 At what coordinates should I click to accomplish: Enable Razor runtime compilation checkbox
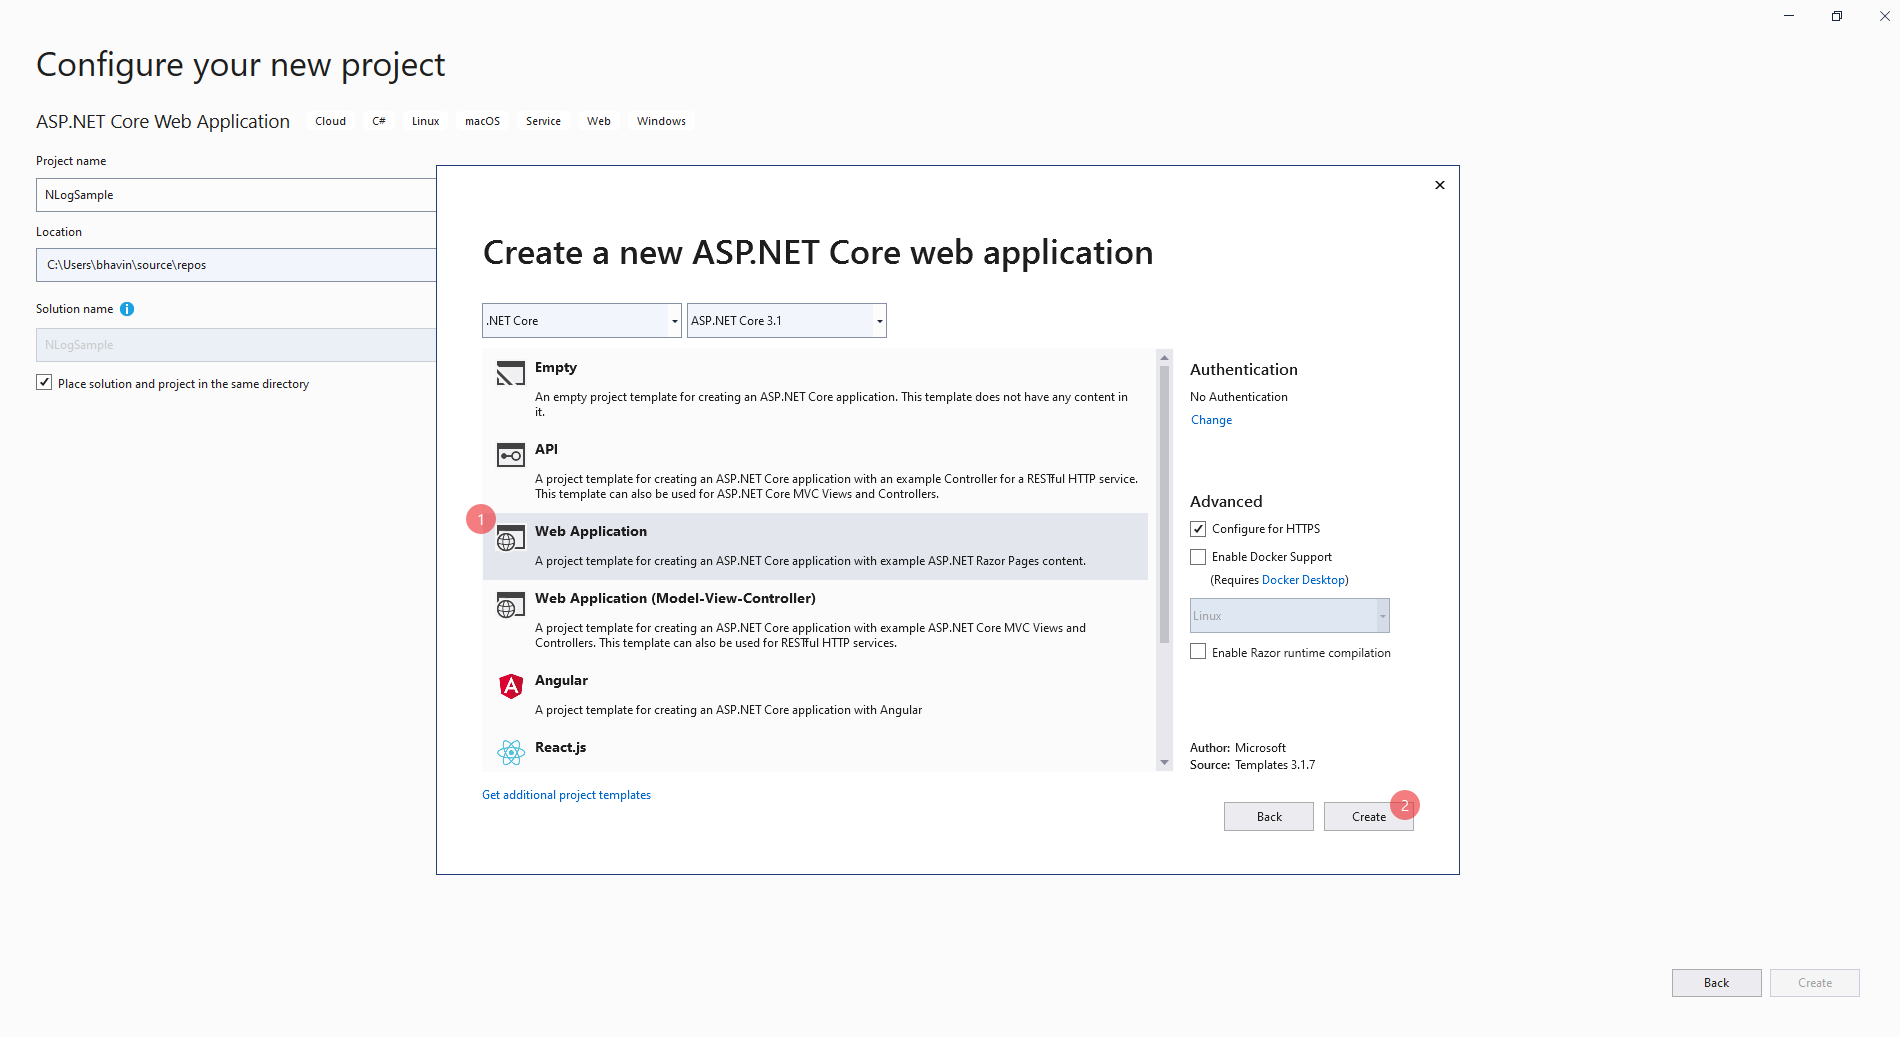1198,652
